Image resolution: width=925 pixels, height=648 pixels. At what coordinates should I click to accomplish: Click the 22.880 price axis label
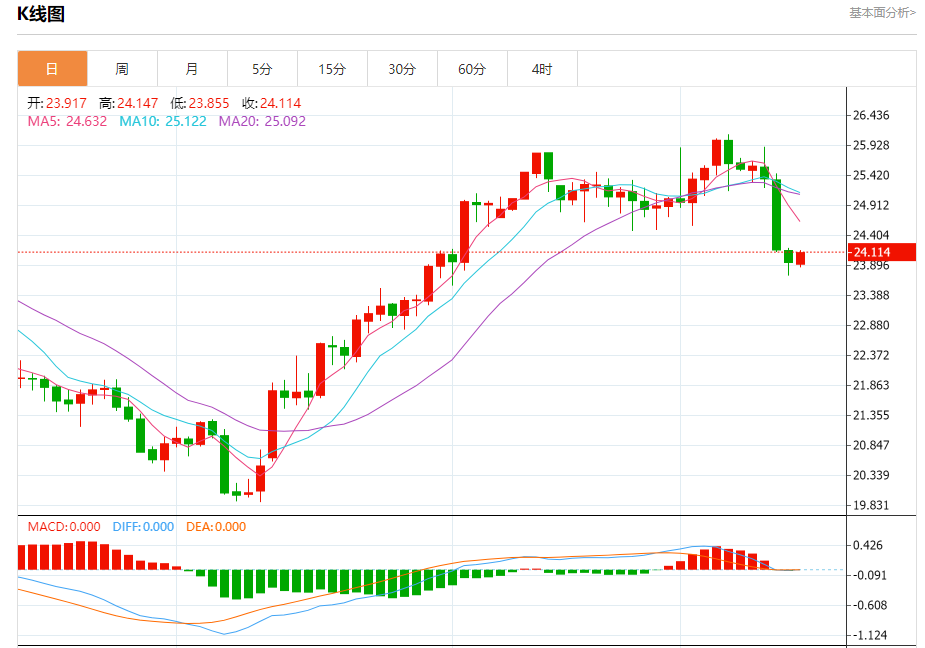tap(871, 325)
